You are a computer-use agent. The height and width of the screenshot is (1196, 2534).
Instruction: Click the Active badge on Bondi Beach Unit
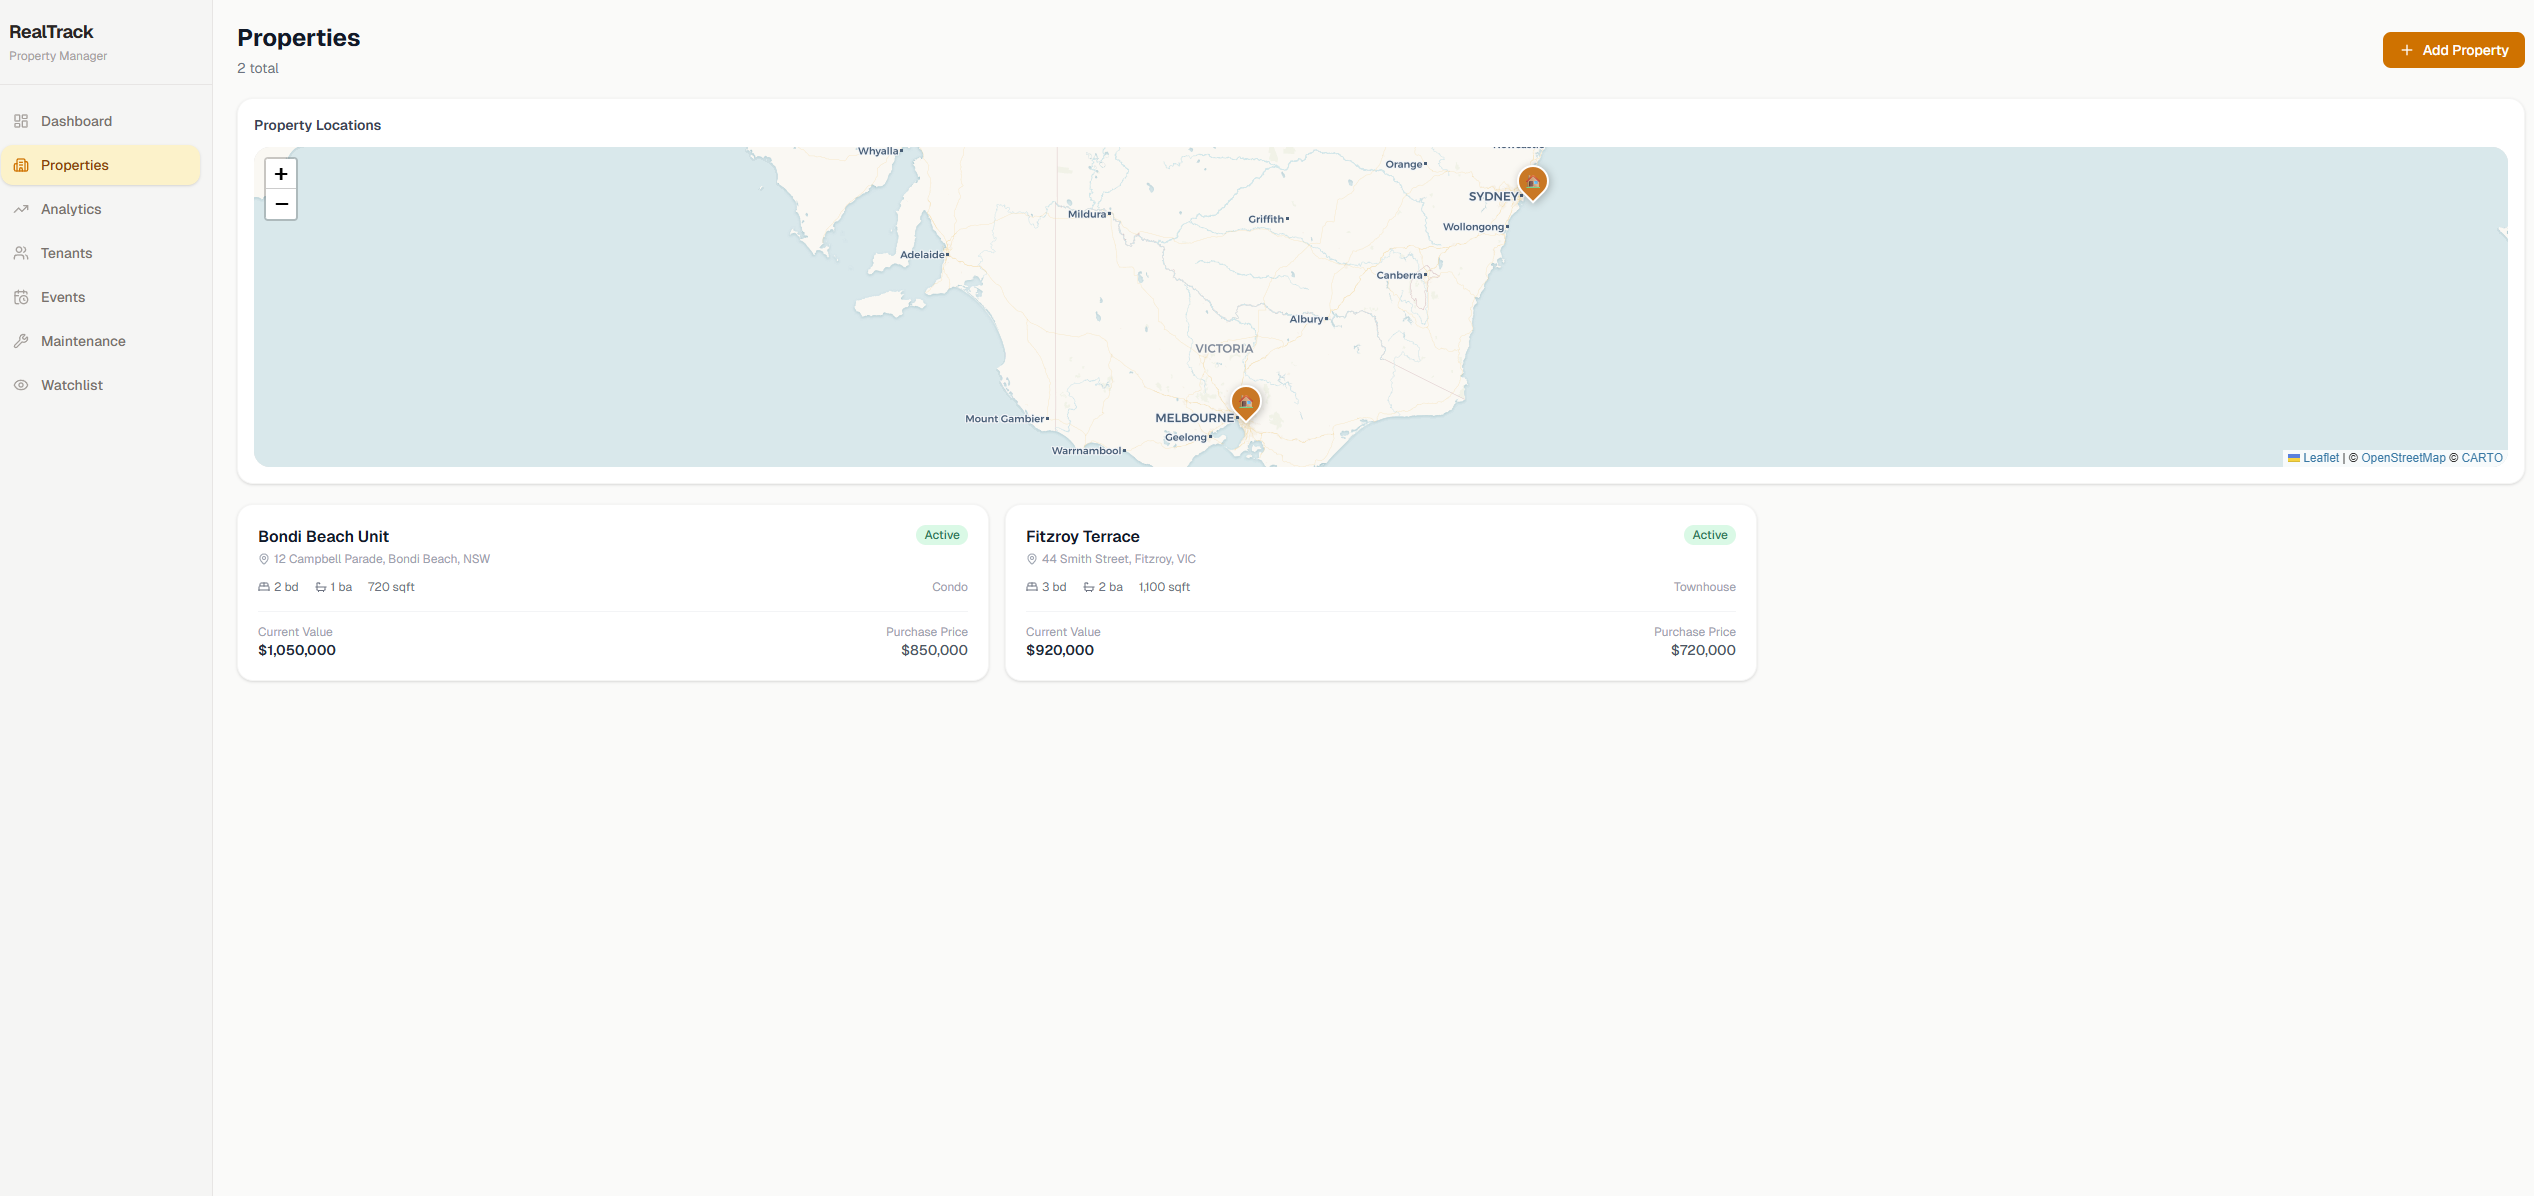pyautogui.click(x=940, y=534)
